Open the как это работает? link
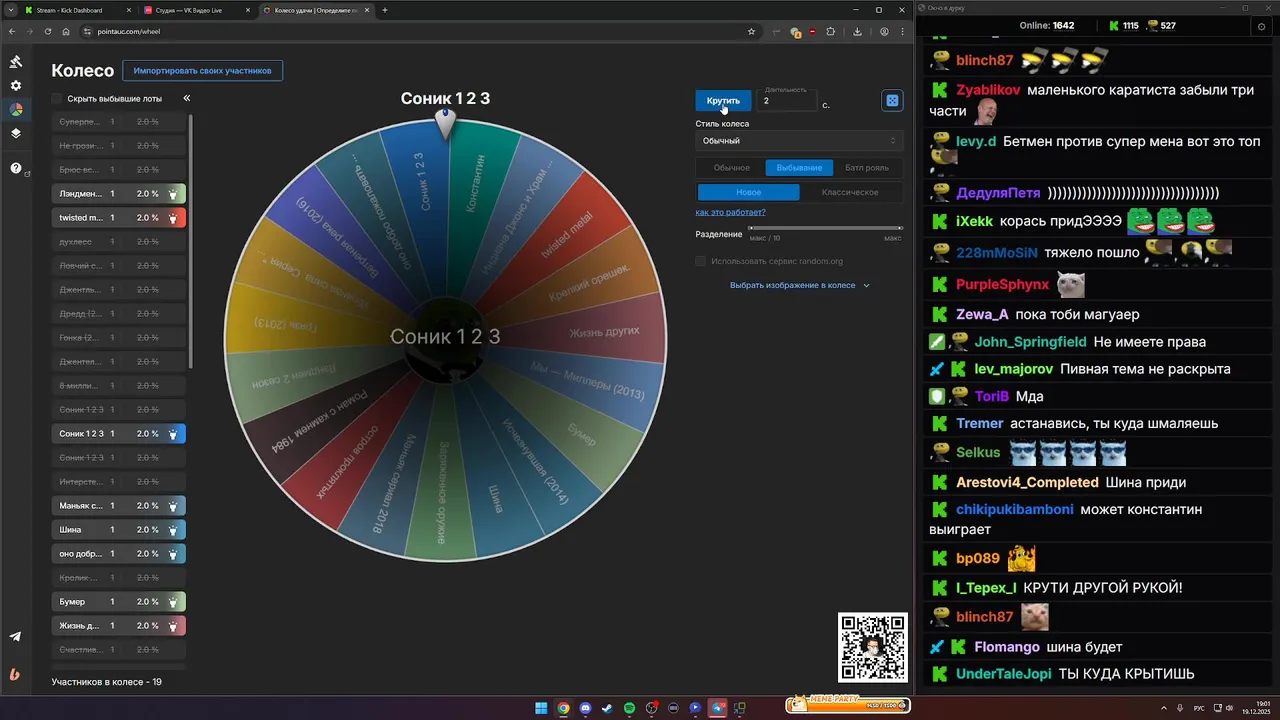1280x720 pixels. click(730, 212)
